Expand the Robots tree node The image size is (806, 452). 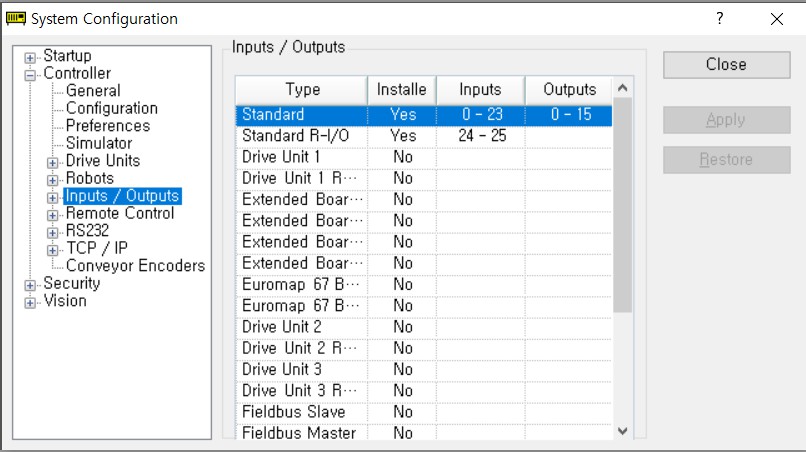pyautogui.click(x=52, y=180)
